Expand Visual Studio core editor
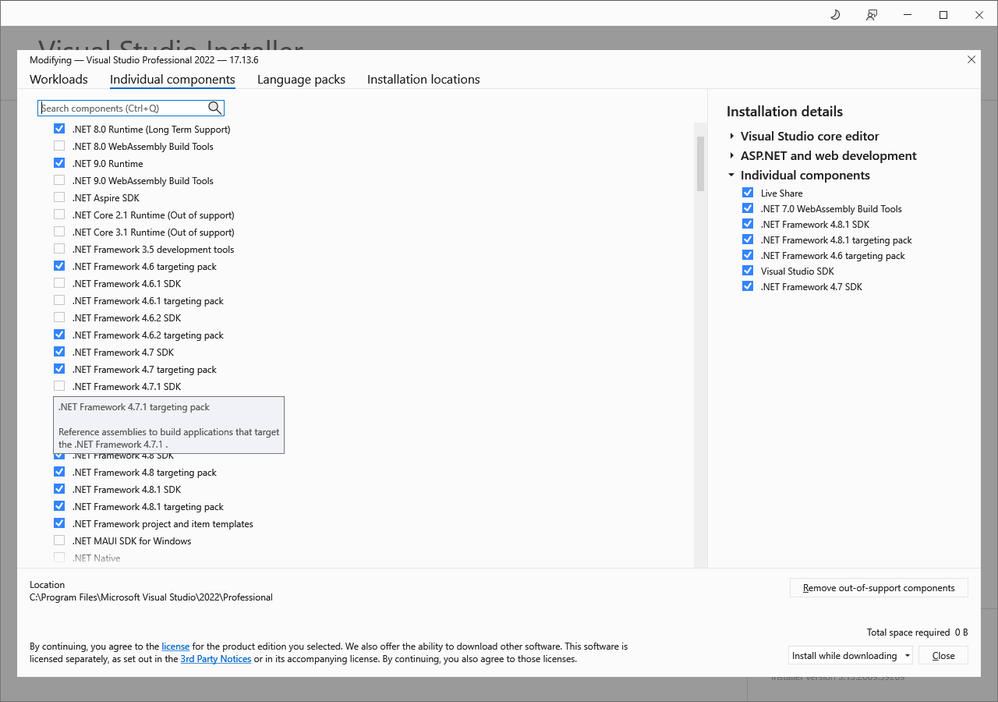Image resolution: width=998 pixels, height=702 pixels. pos(732,136)
